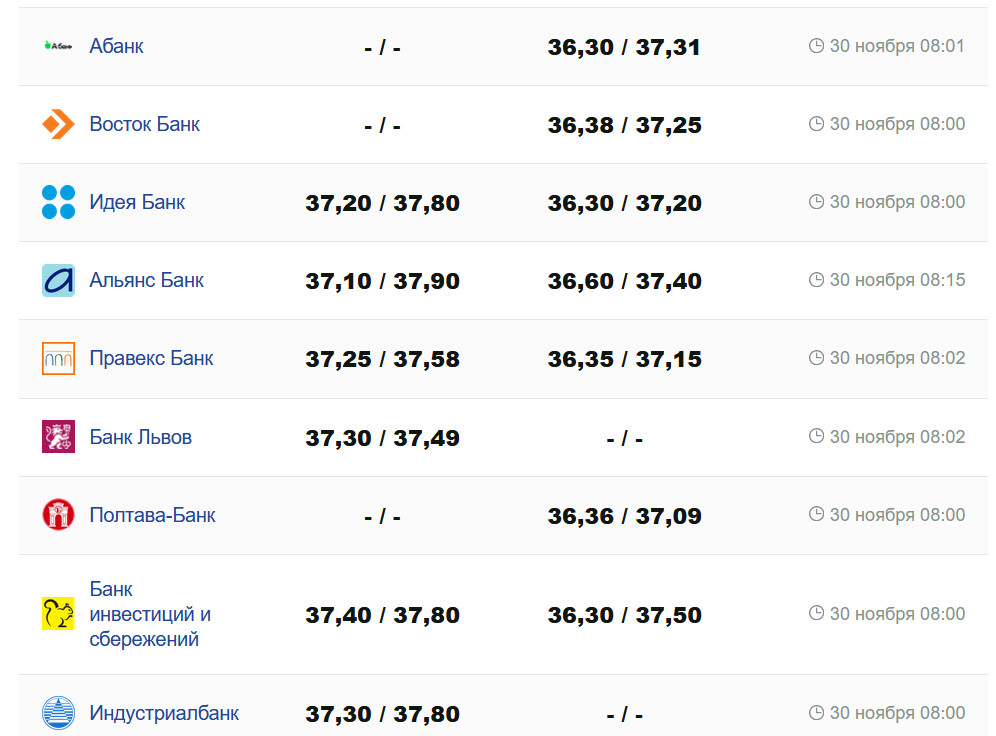Open the Правекс Банк link
This screenshot has height=736, width=996.
coord(151,358)
